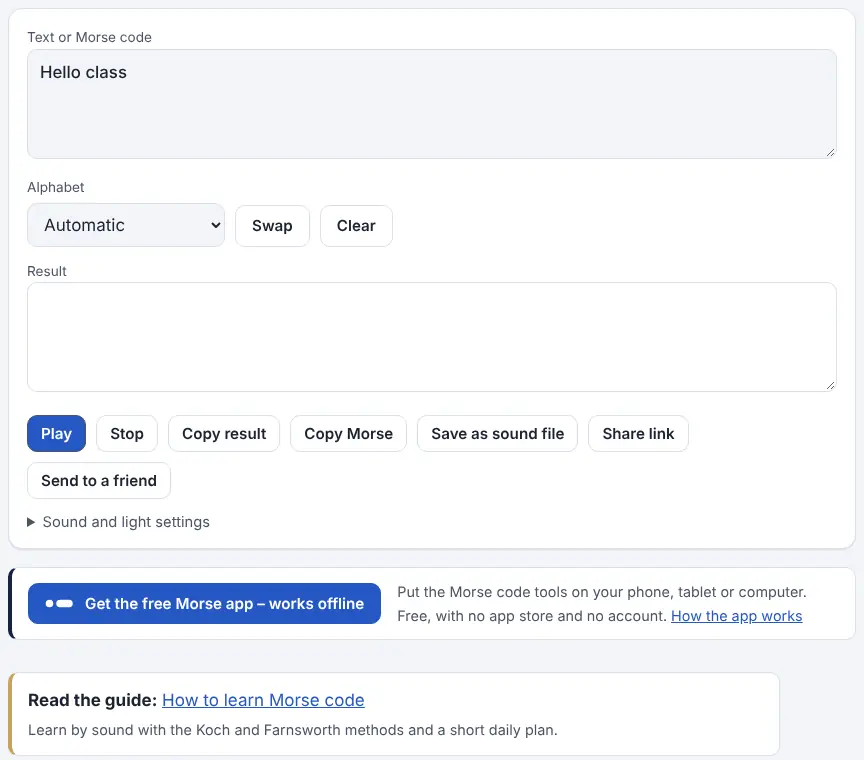Focus the empty Result text area
Screen dimensions: 864x760
pos(431,337)
